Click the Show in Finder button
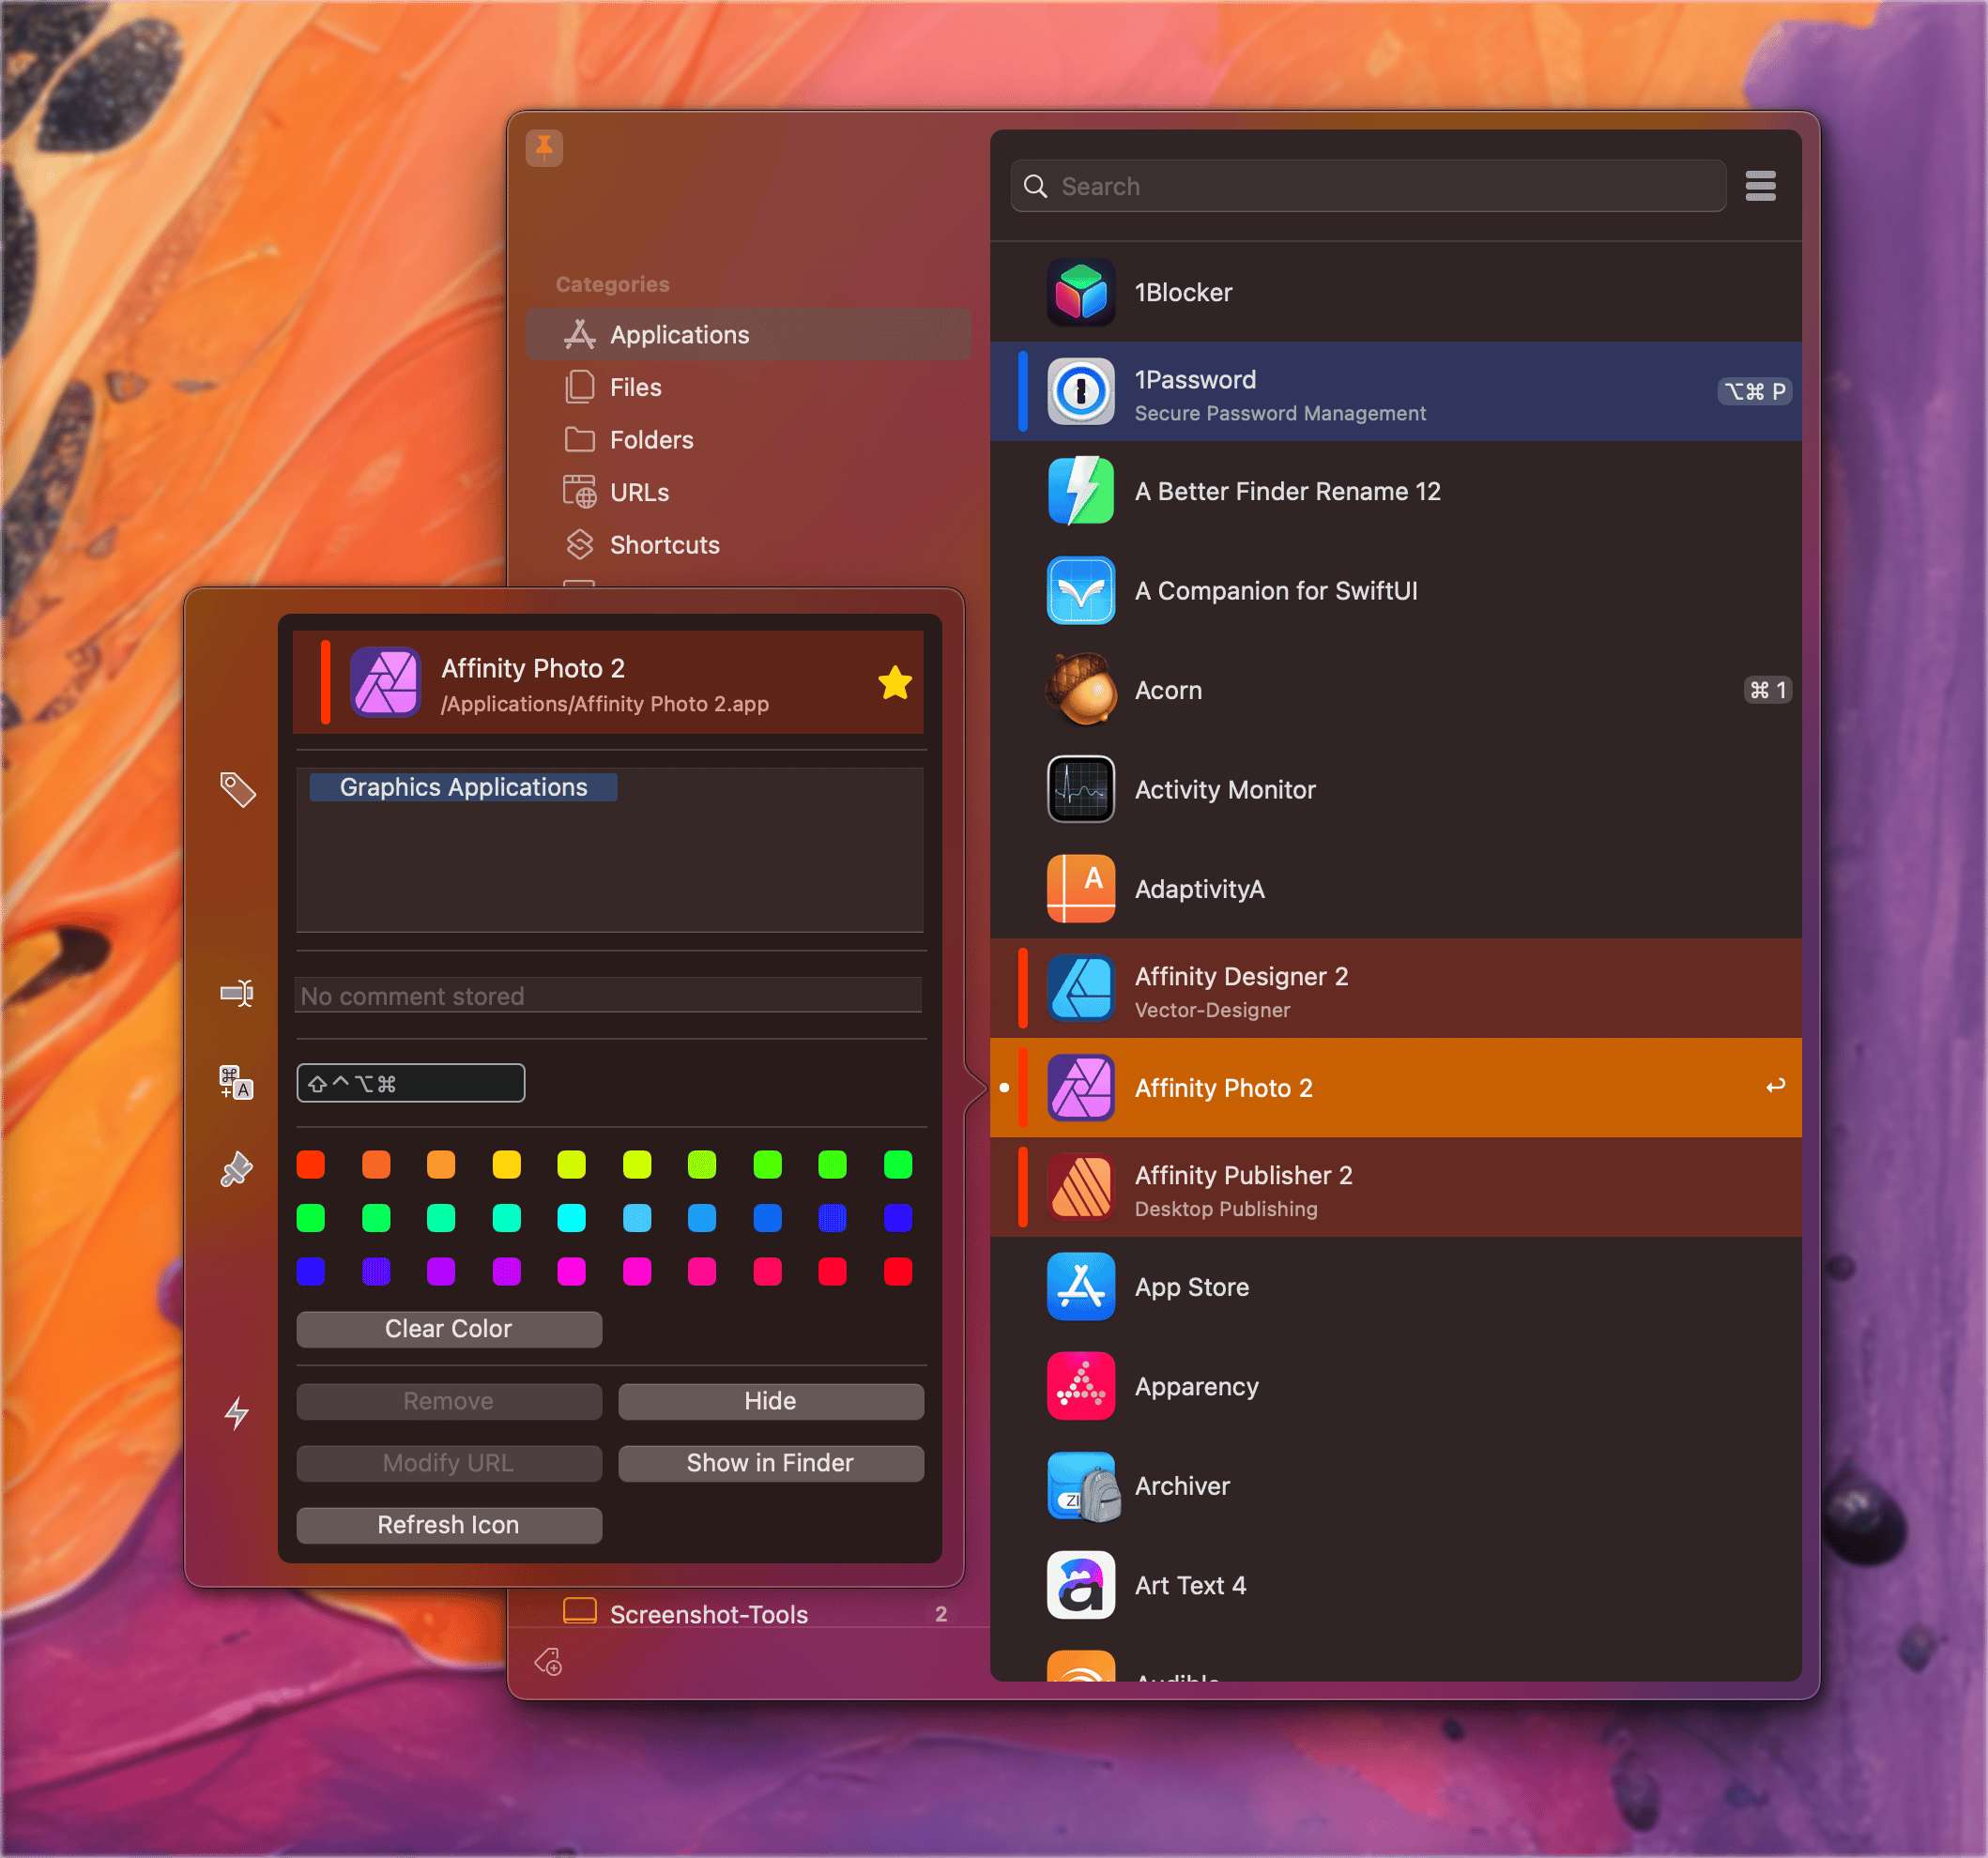This screenshot has height=1858, width=1988. point(771,1463)
